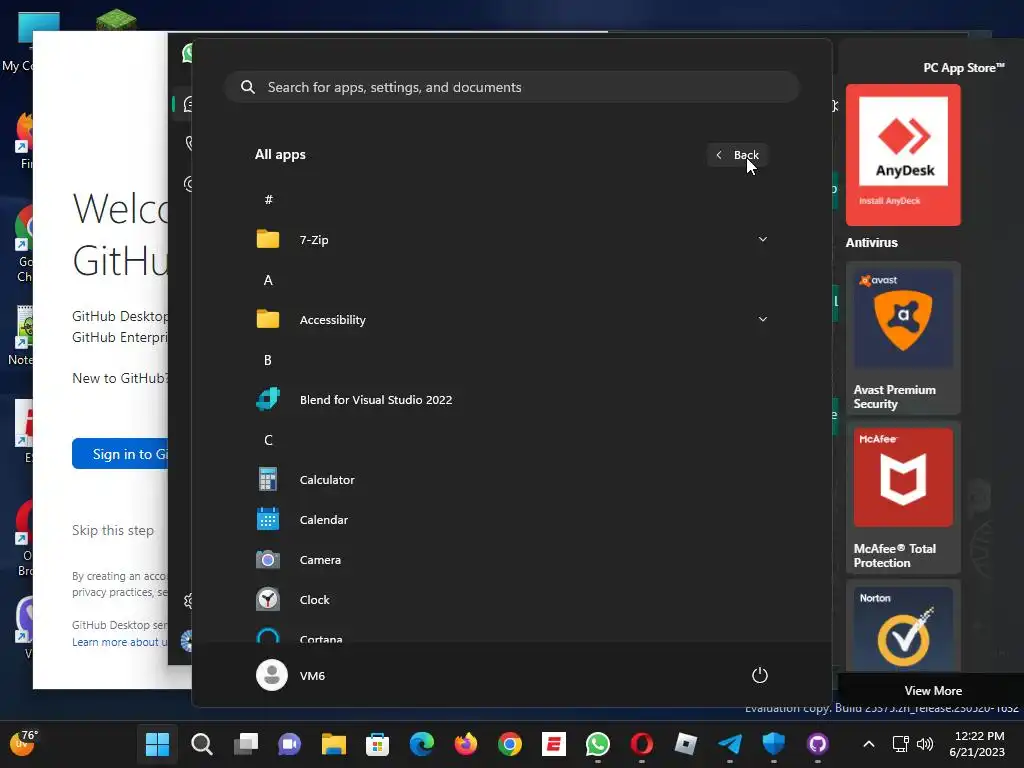Click the network icon in system tray
This screenshot has height=768, width=1024.
coord(901,744)
